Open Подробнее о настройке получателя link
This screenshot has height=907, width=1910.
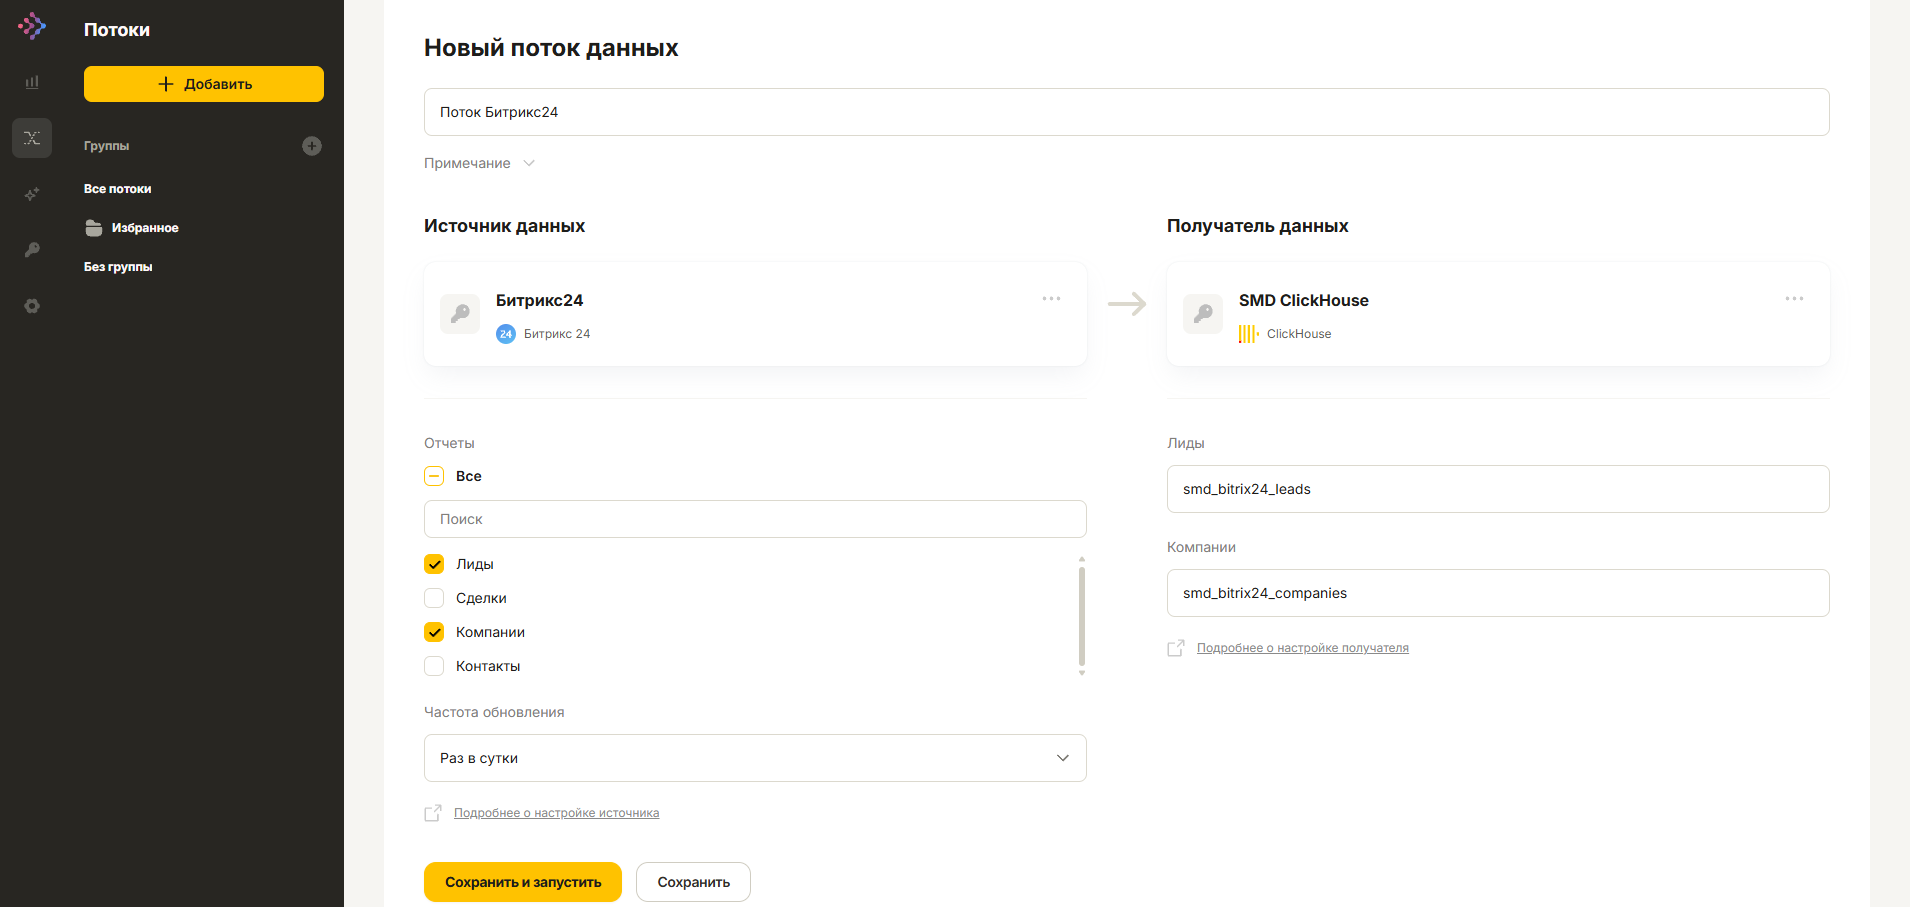[1302, 648]
